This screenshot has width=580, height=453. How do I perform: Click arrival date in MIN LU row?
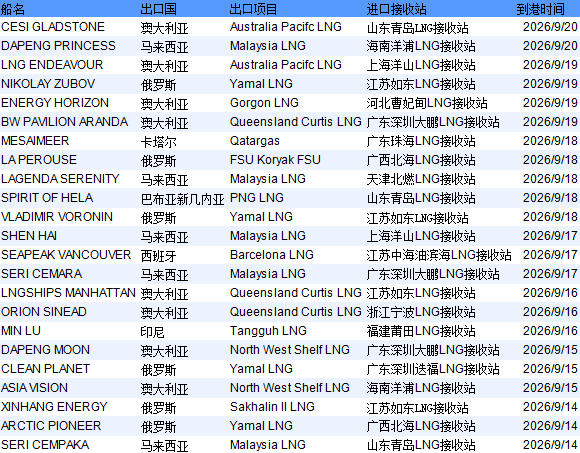[550, 331]
